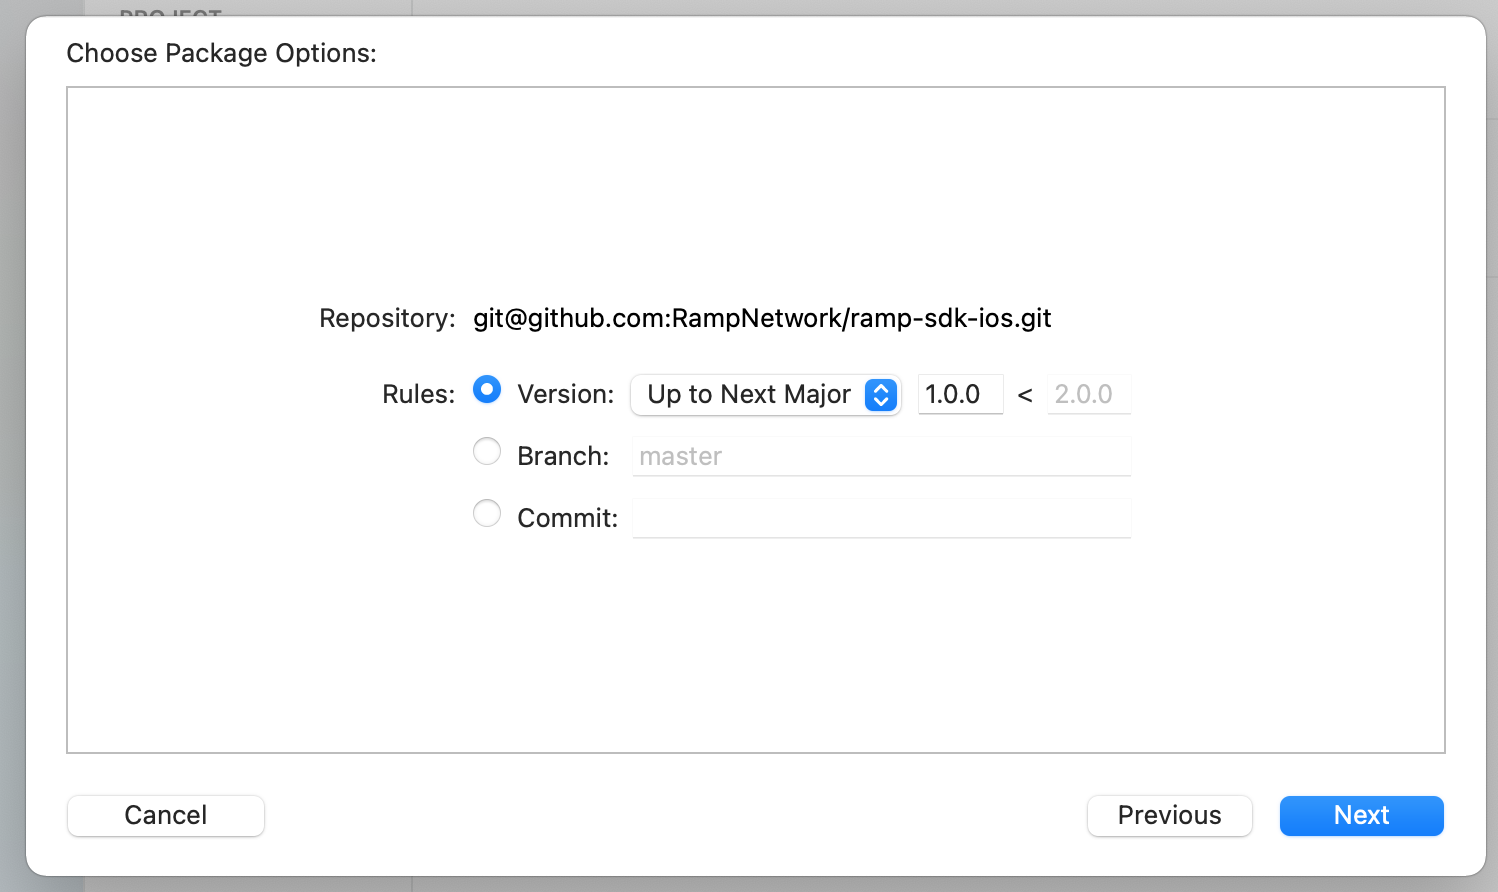Click the empty Commit text field
Screen dimensions: 1498x892
(881, 518)
